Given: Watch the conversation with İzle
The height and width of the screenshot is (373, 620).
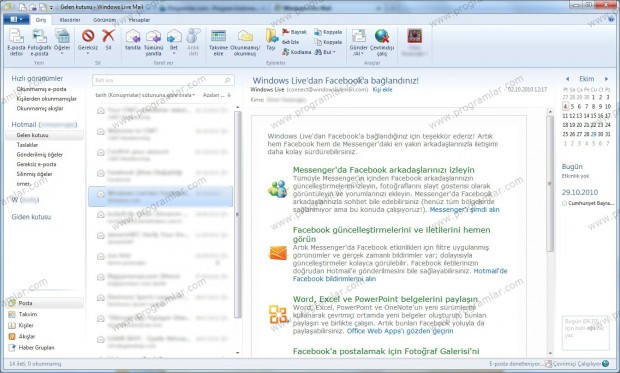Looking at the screenshot, I should click(291, 42).
